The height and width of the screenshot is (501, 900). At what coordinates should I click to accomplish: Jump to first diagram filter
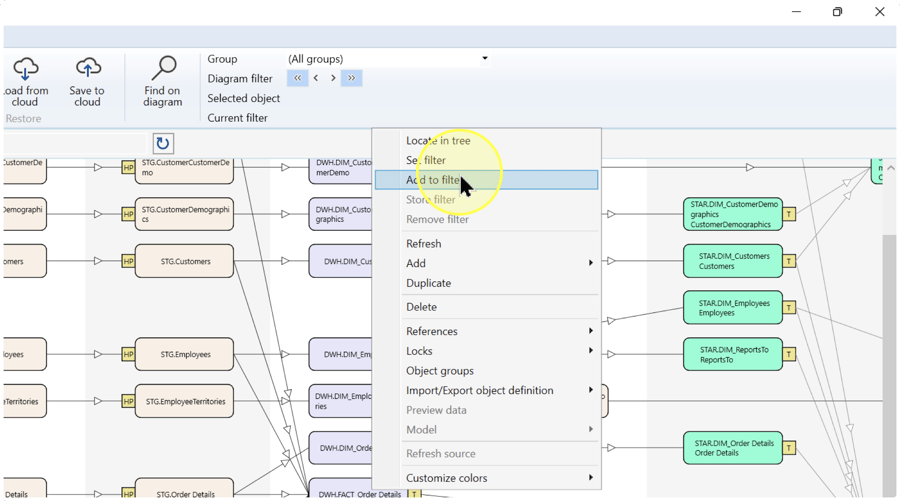(297, 78)
